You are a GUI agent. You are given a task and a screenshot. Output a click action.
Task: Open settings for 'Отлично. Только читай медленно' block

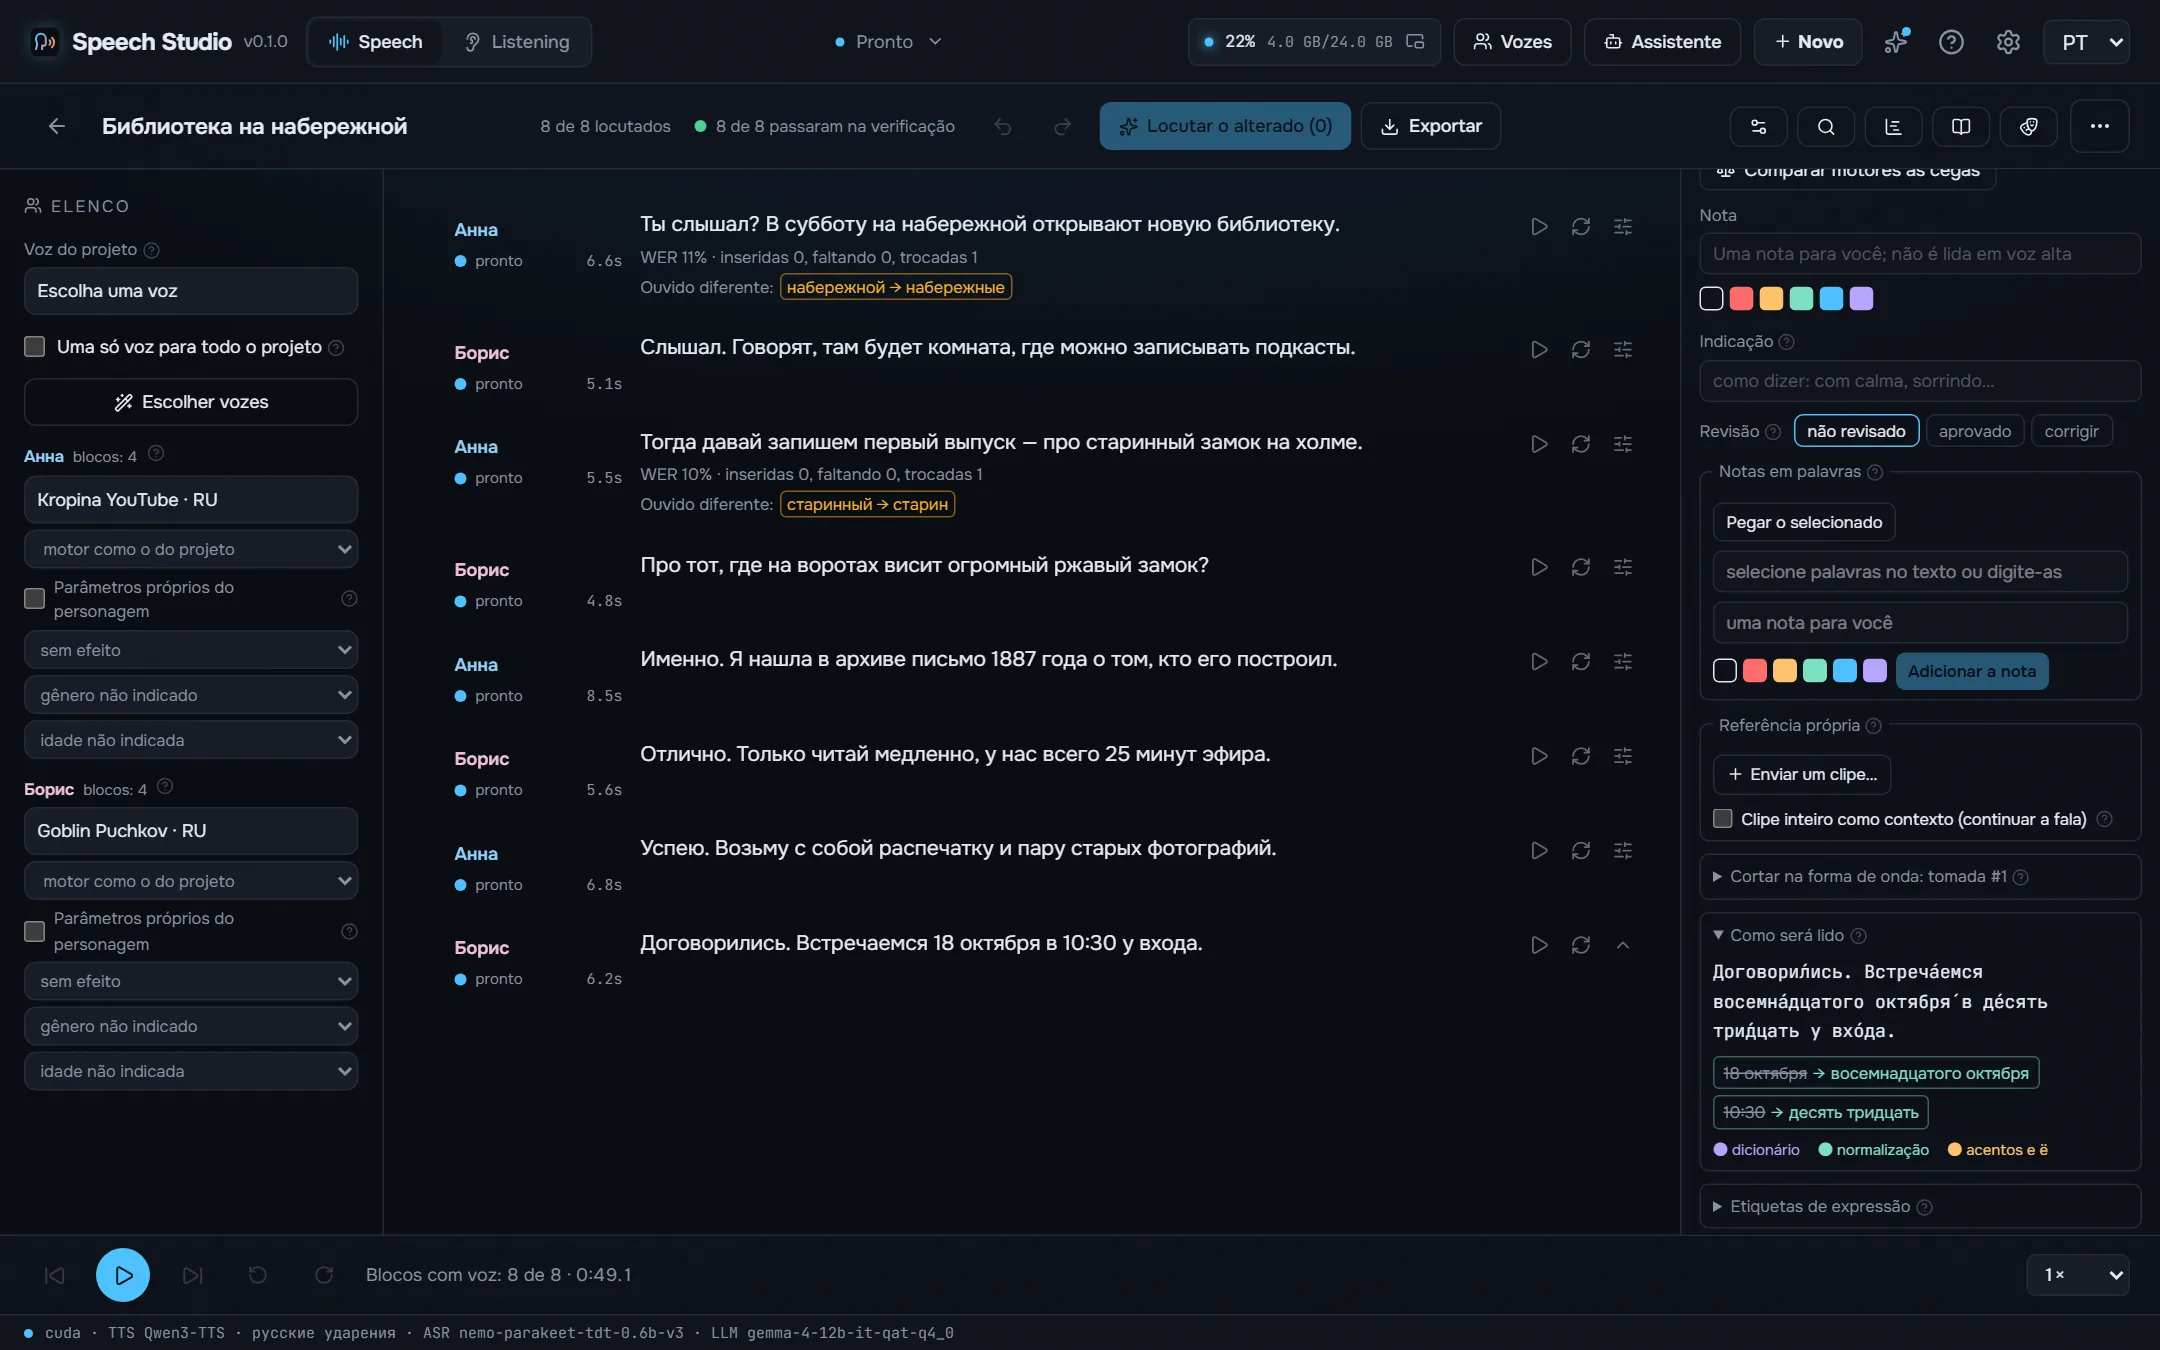click(1623, 756)
